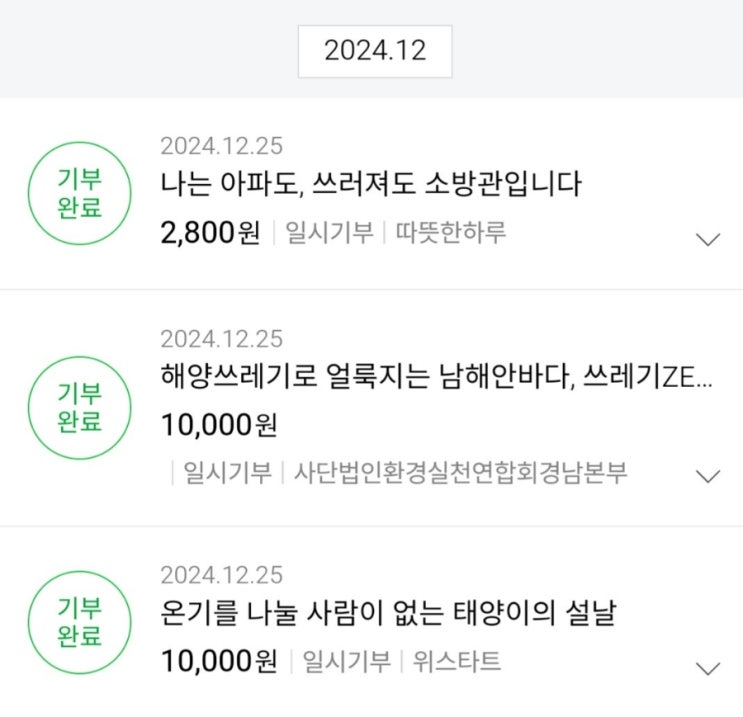This screenshot has width=743, height=717.
Task: Select 일시기부 label next to 위스타트
Action: tap(346, 661)
